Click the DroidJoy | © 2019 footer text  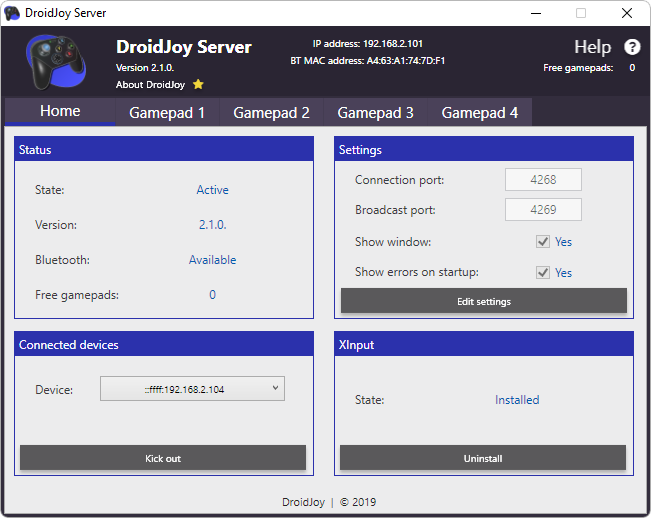point(329,502)
